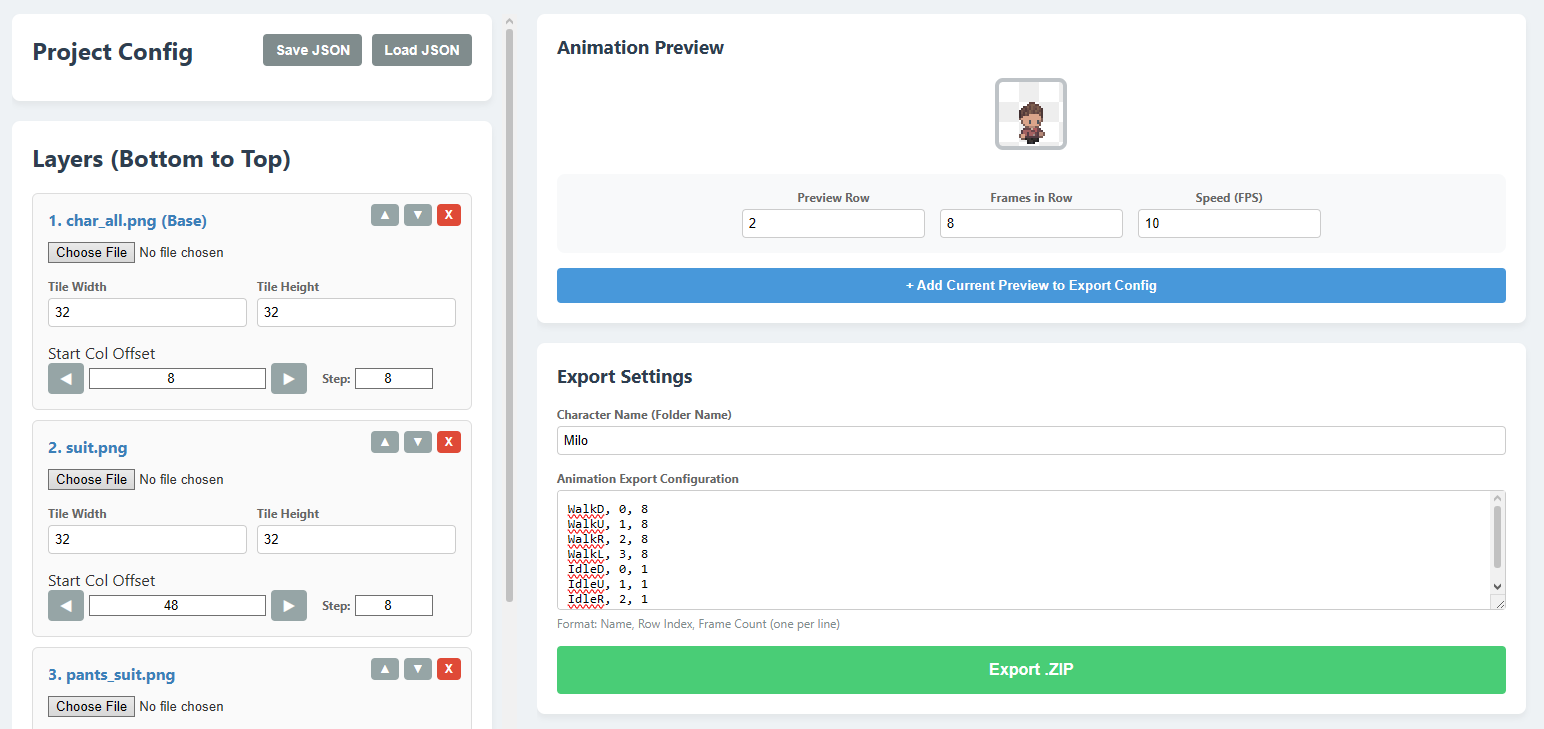Add current preview to export config

[x=1031, y=285]
